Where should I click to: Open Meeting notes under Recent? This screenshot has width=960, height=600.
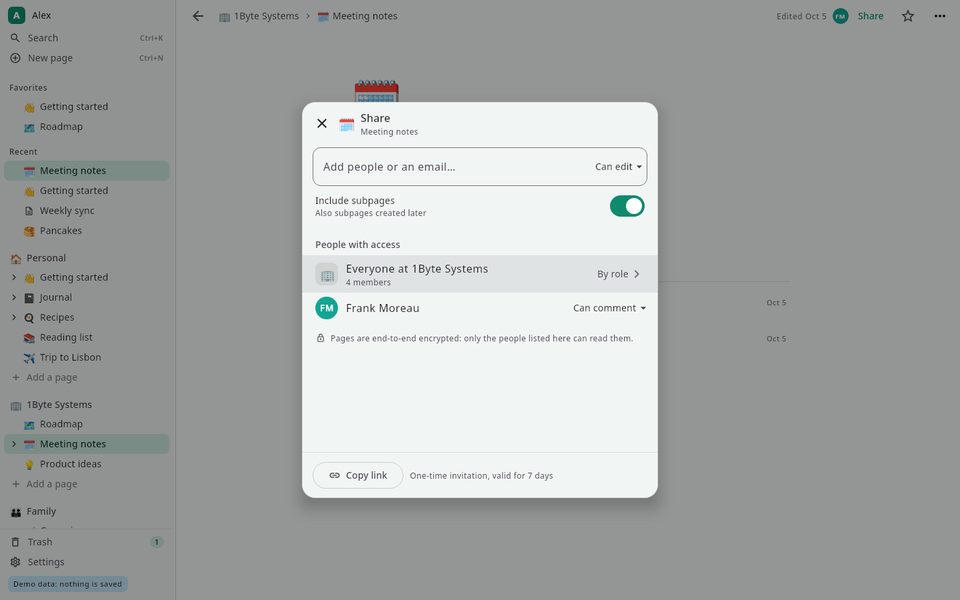click(86, 171)
